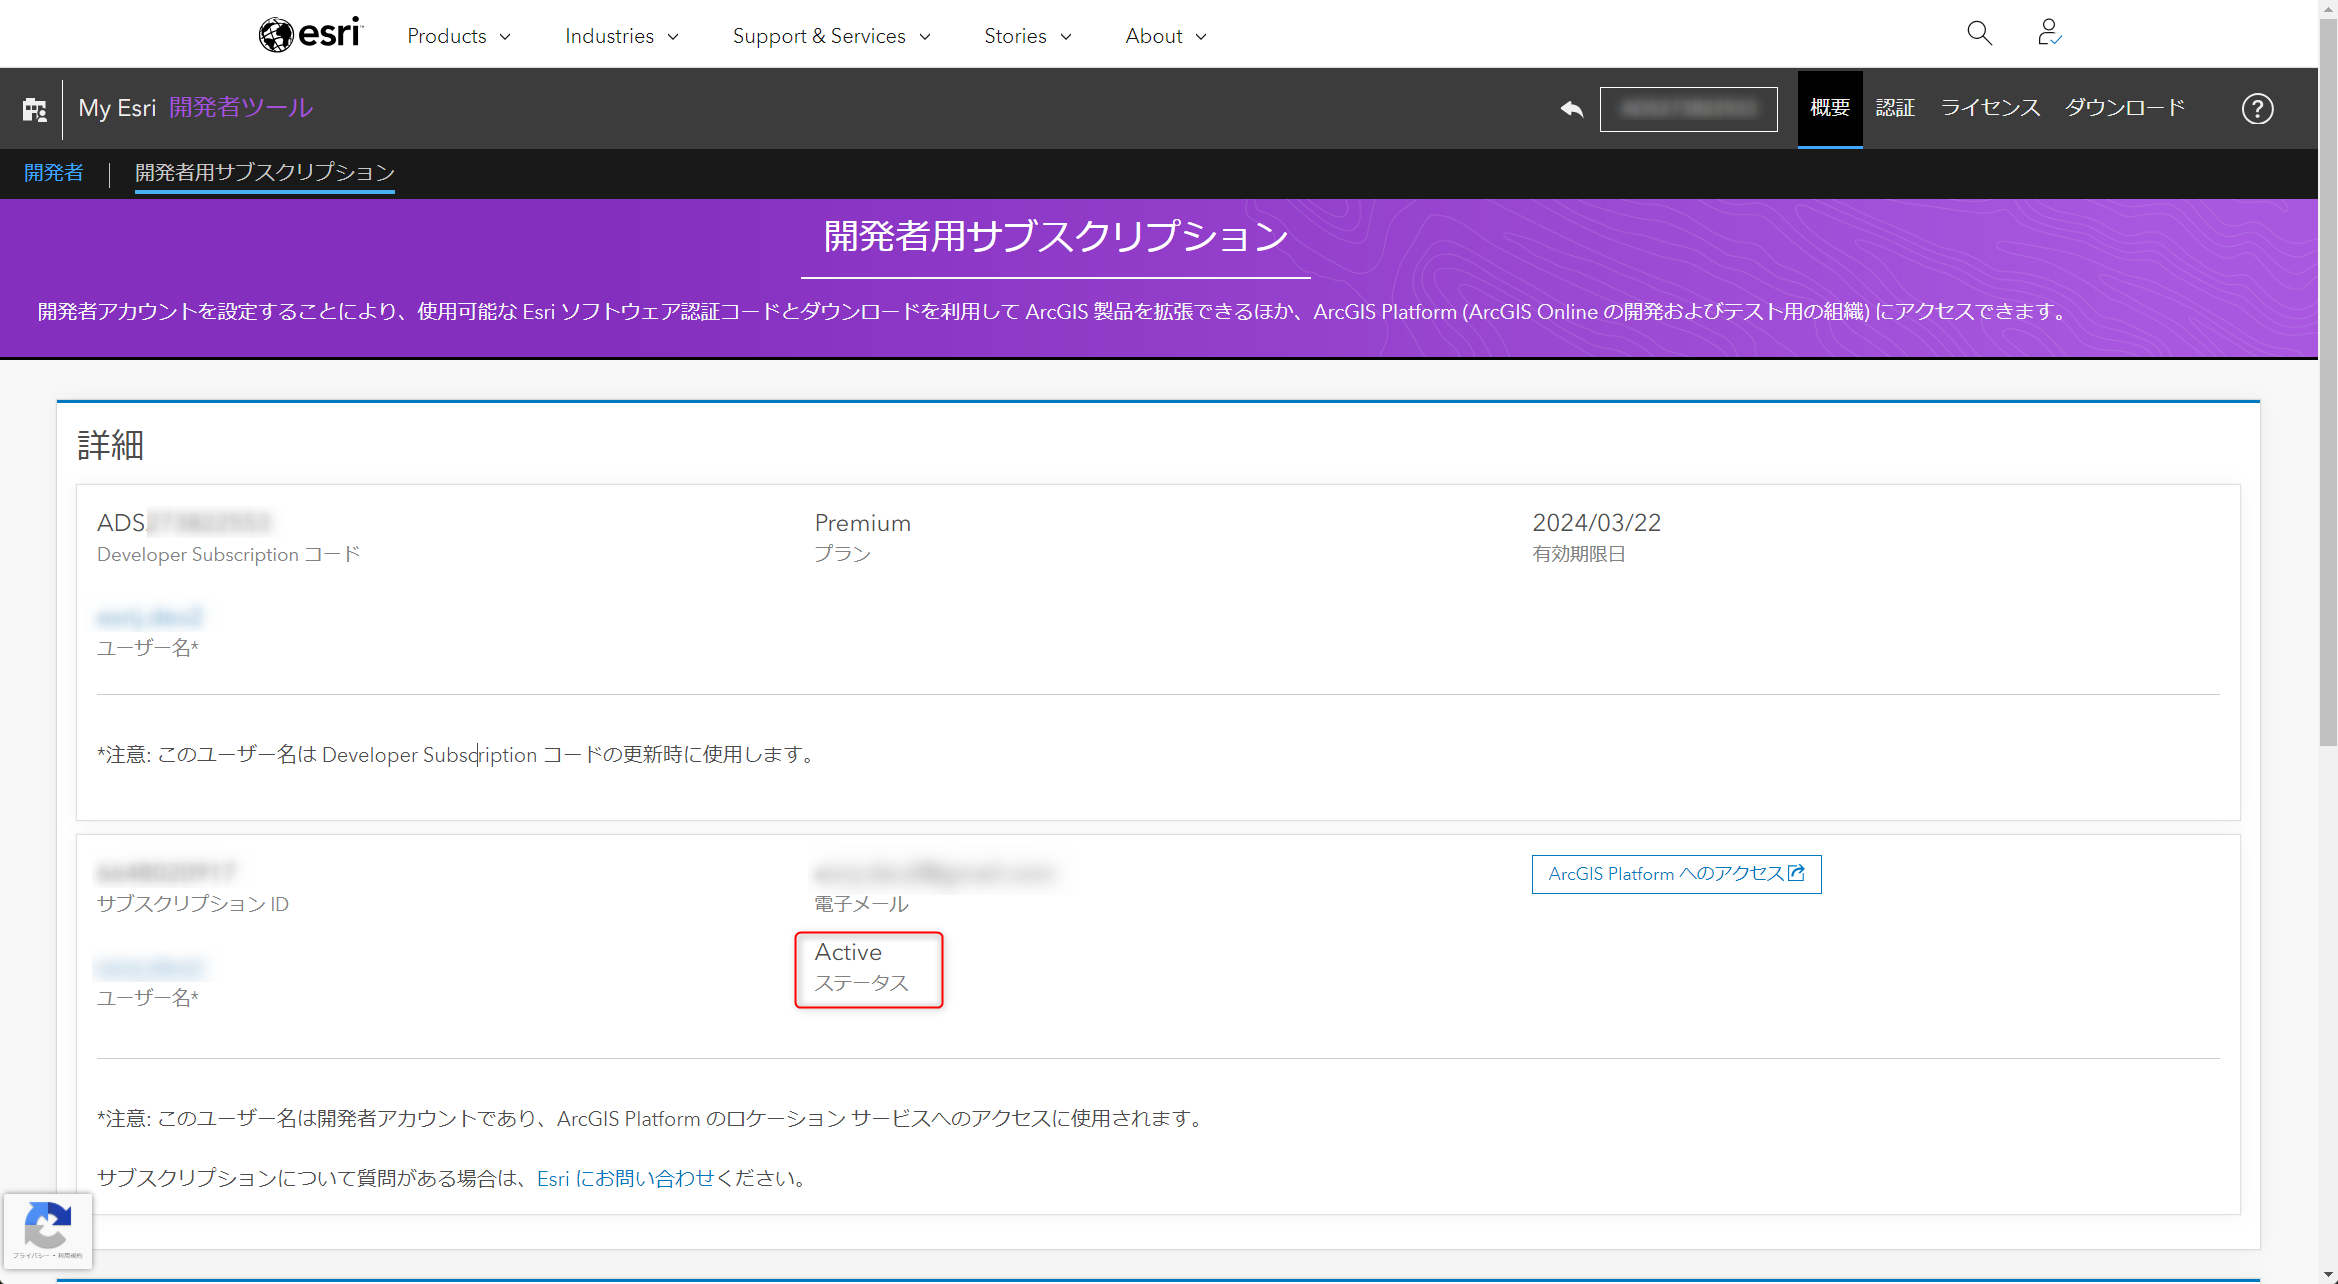Click the プラン label
Viewport: 2338px width, 1284px height.
pos(842,554)
